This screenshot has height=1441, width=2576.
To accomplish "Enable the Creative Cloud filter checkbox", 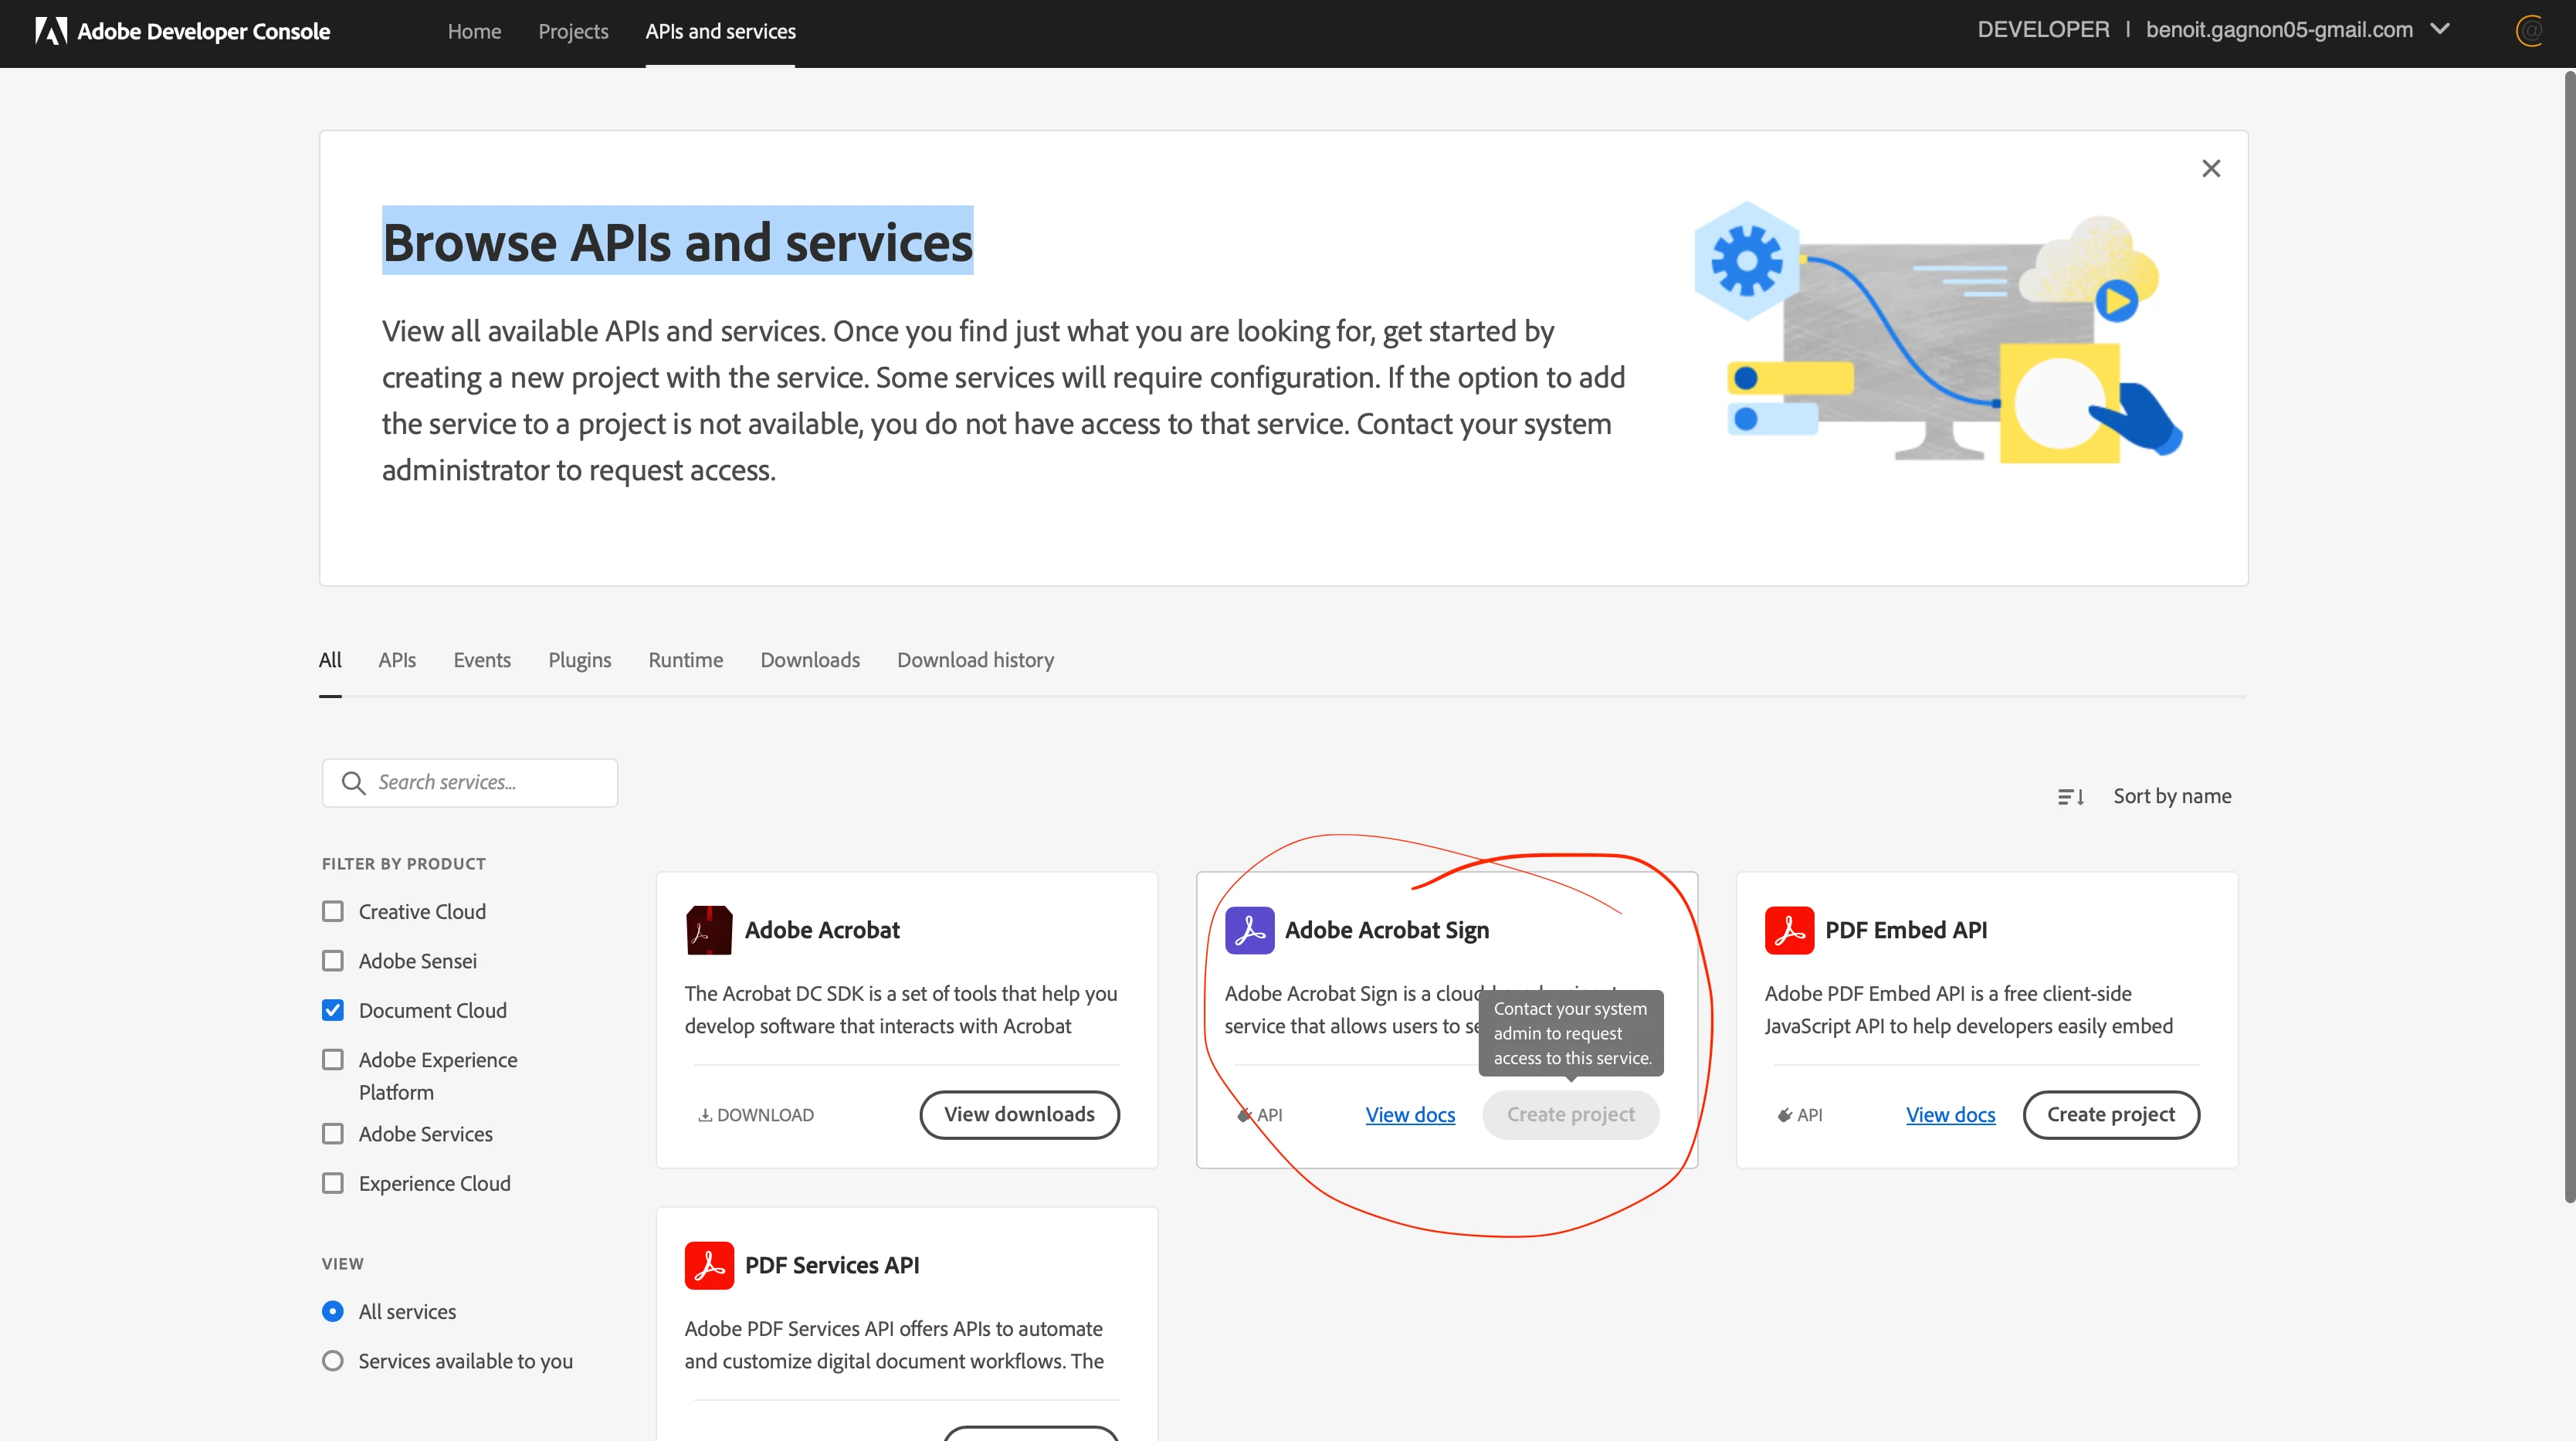I will 333,912.
